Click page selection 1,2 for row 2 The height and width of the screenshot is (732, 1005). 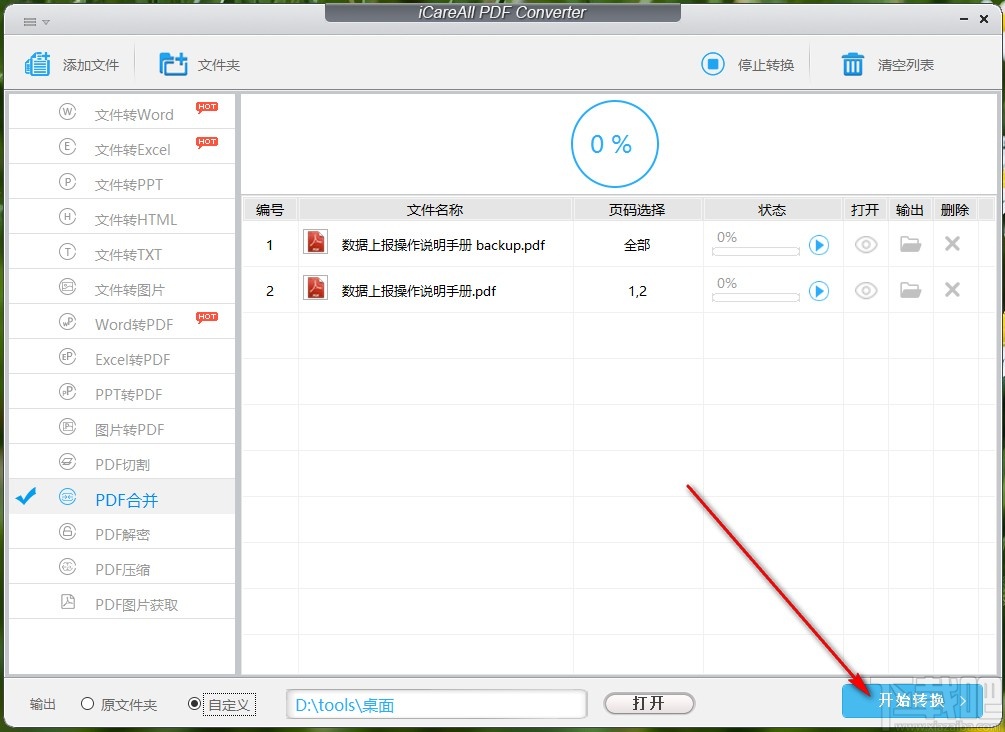[637, 291]
